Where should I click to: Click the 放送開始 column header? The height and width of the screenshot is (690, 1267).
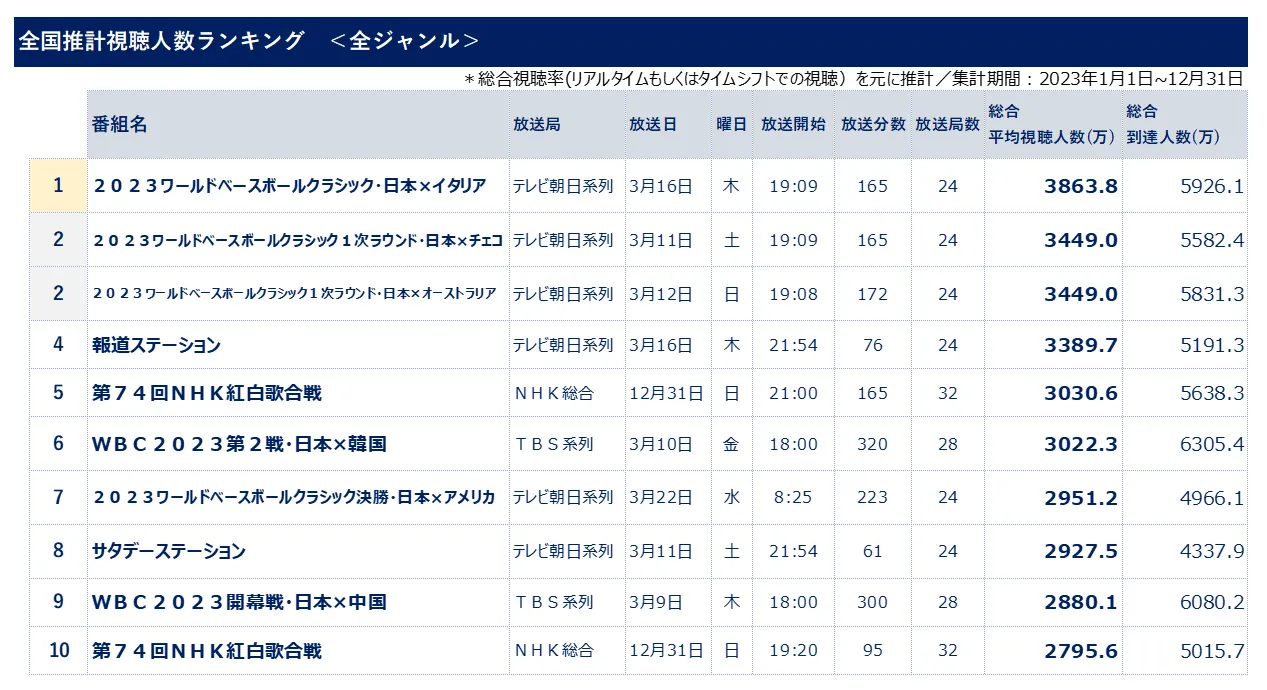coord(793,125)
